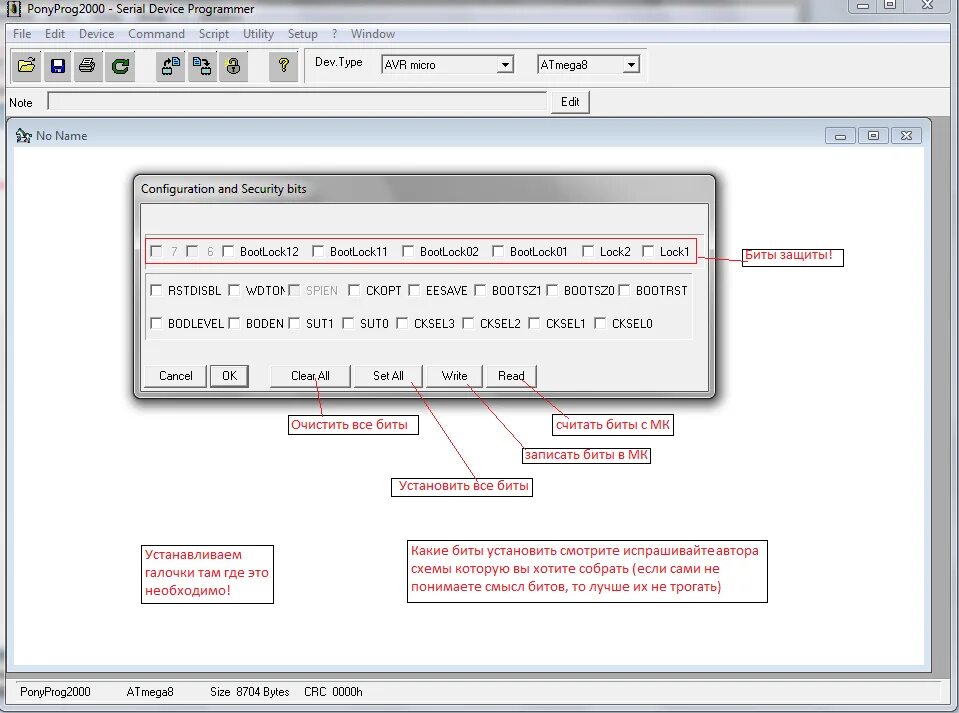Enable the Lock2 checkbox
The height and width of the screenshot is (713, 959).
click(x=588, y=251)
